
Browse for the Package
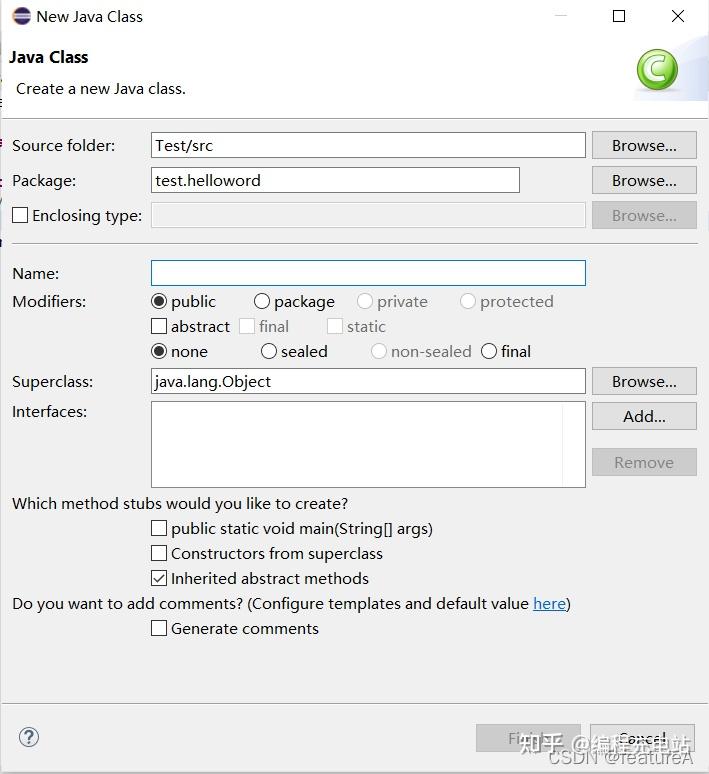(644, 180)
